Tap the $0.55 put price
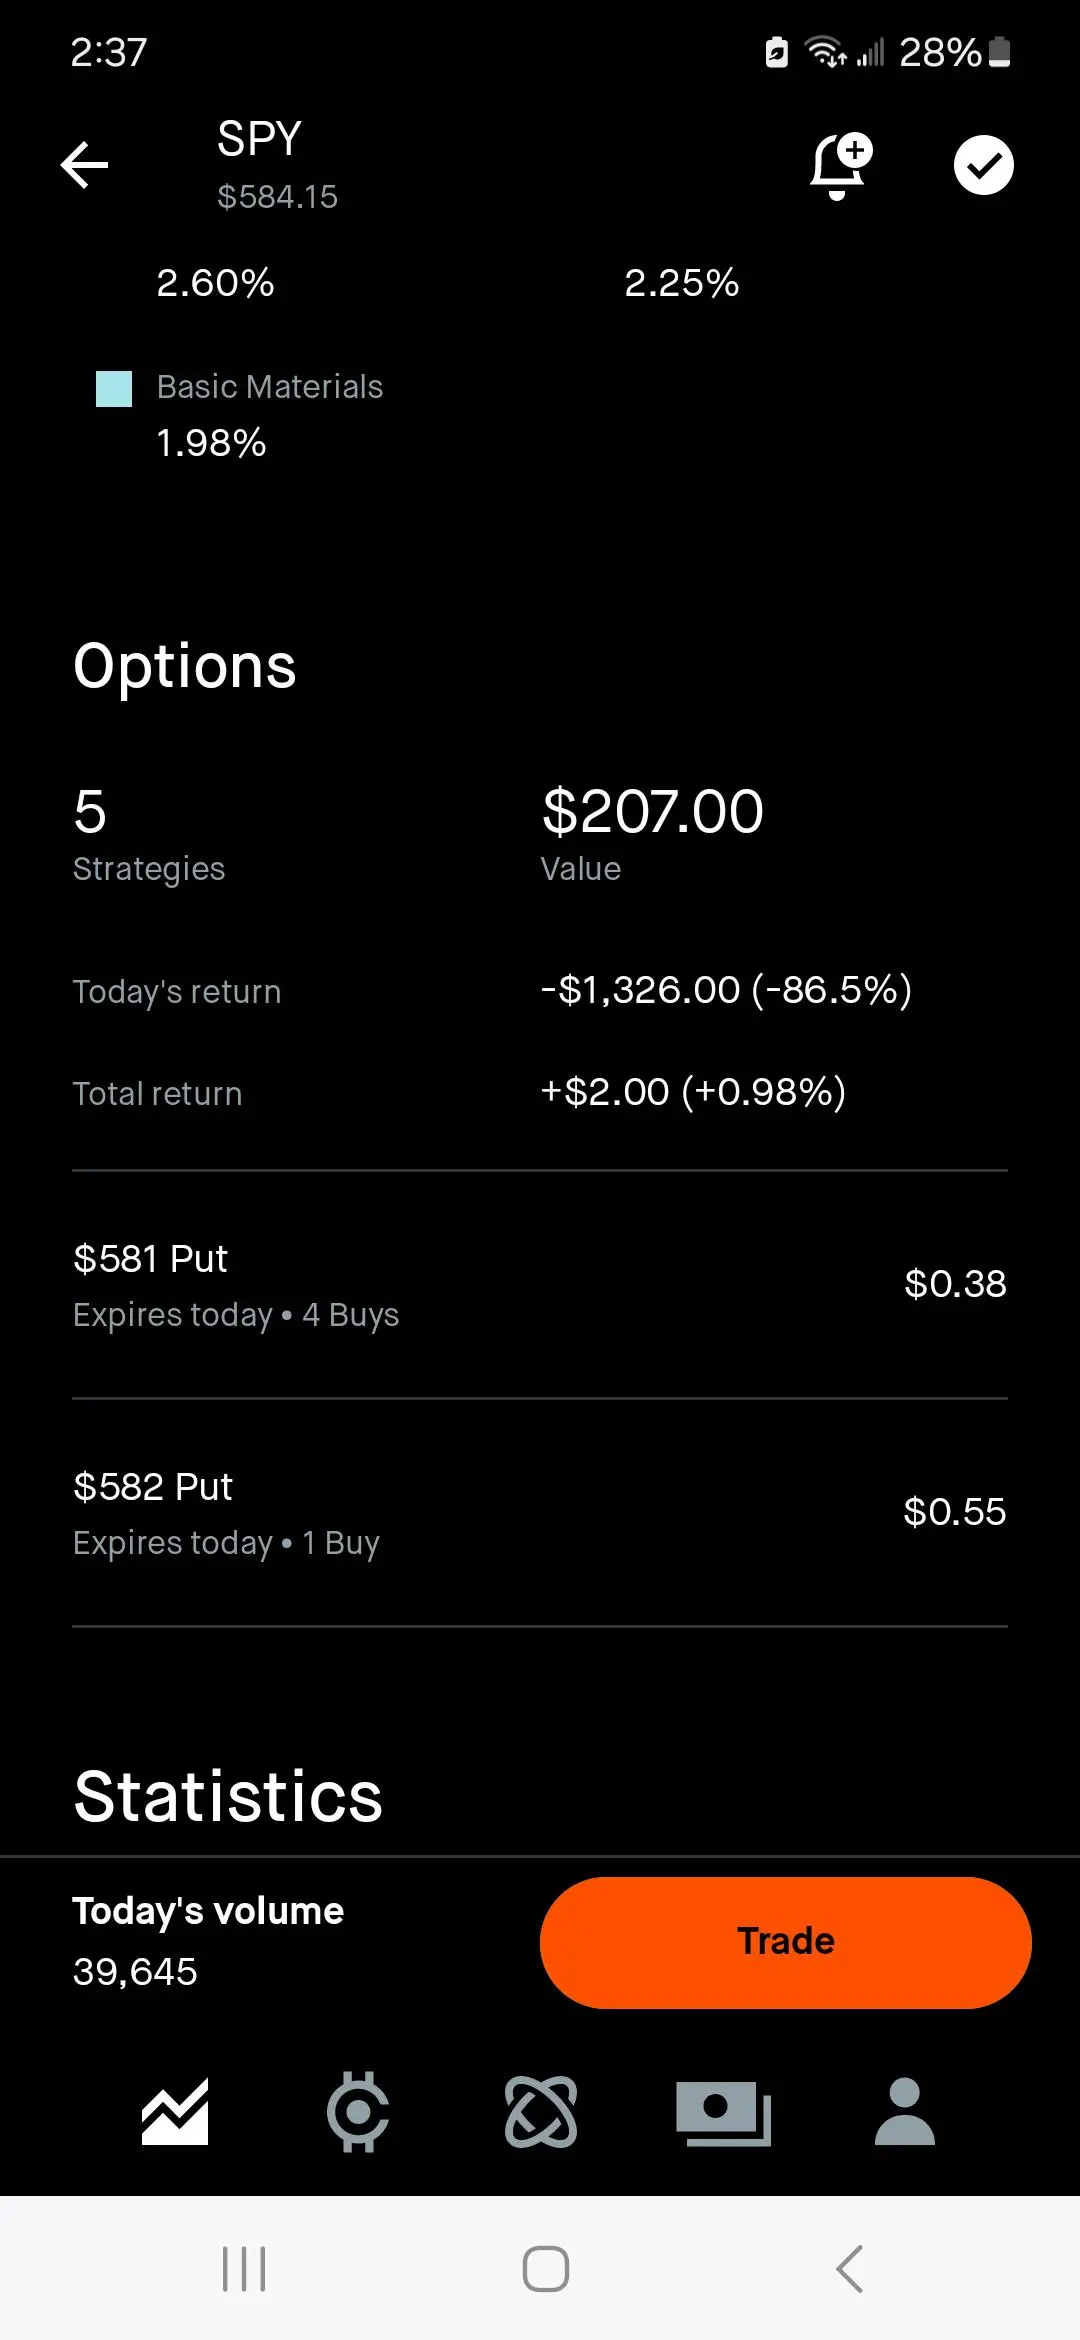 click(954, 1512)
